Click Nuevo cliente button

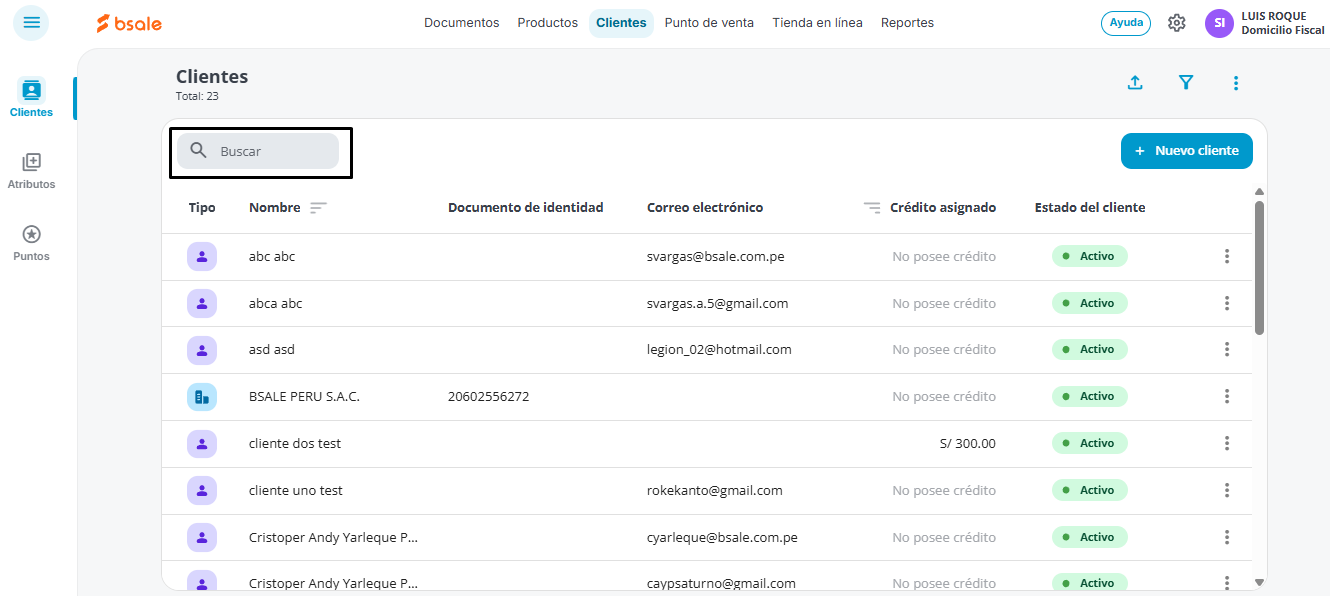coord(1187,151)
